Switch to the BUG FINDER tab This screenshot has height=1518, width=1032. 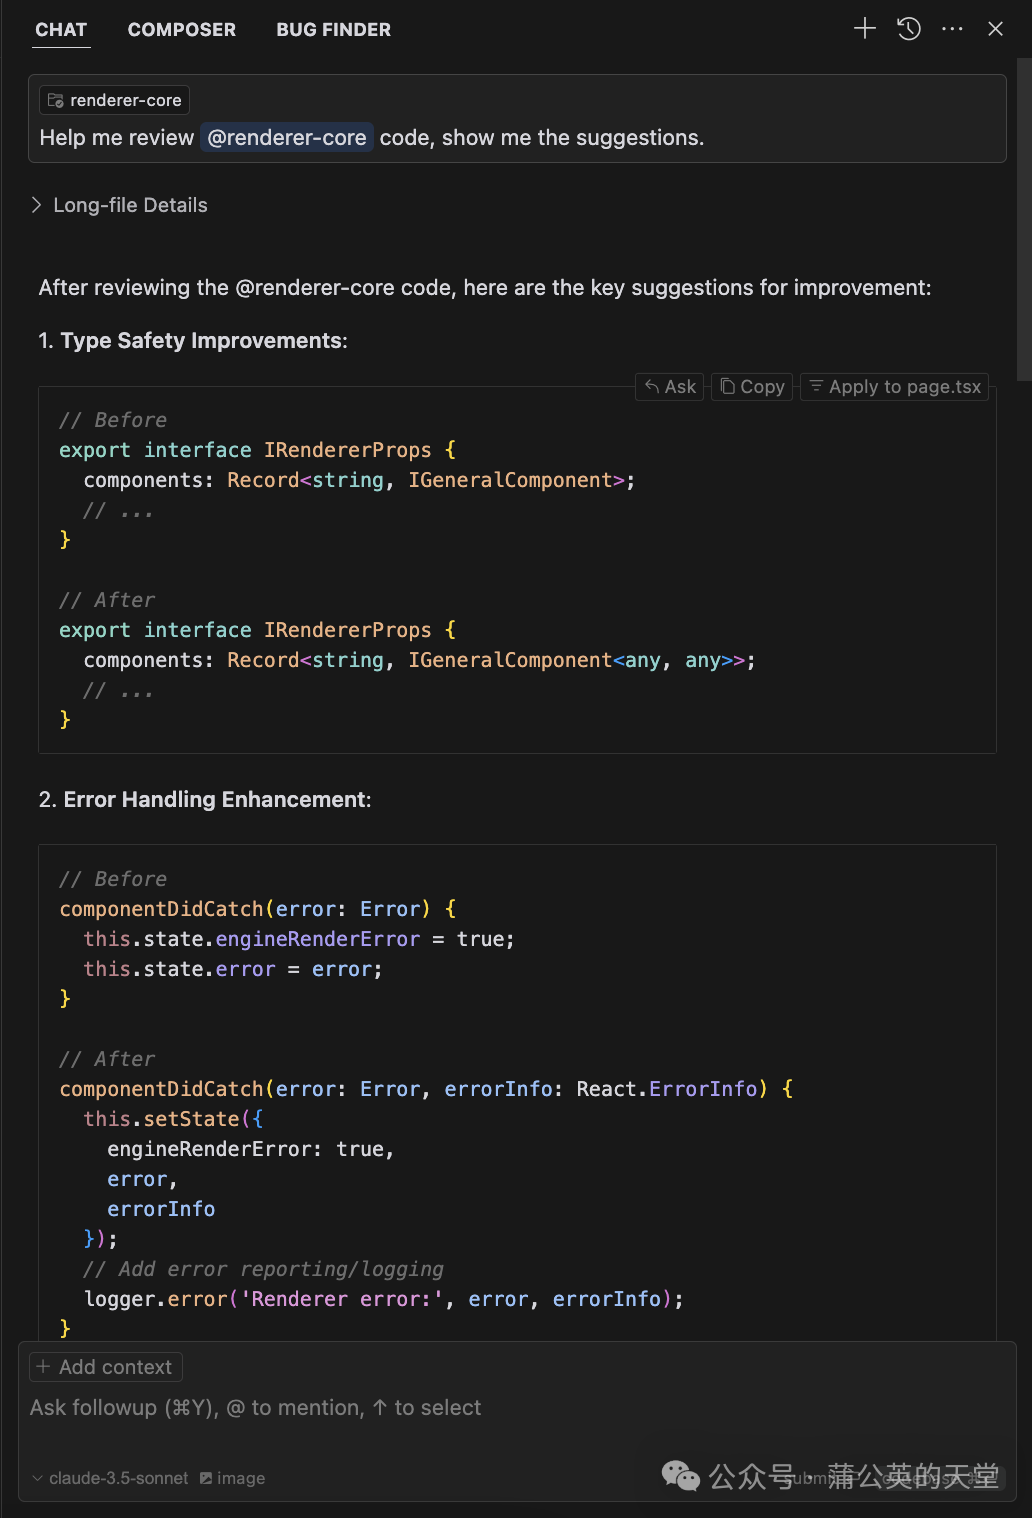tap(334, 30)
